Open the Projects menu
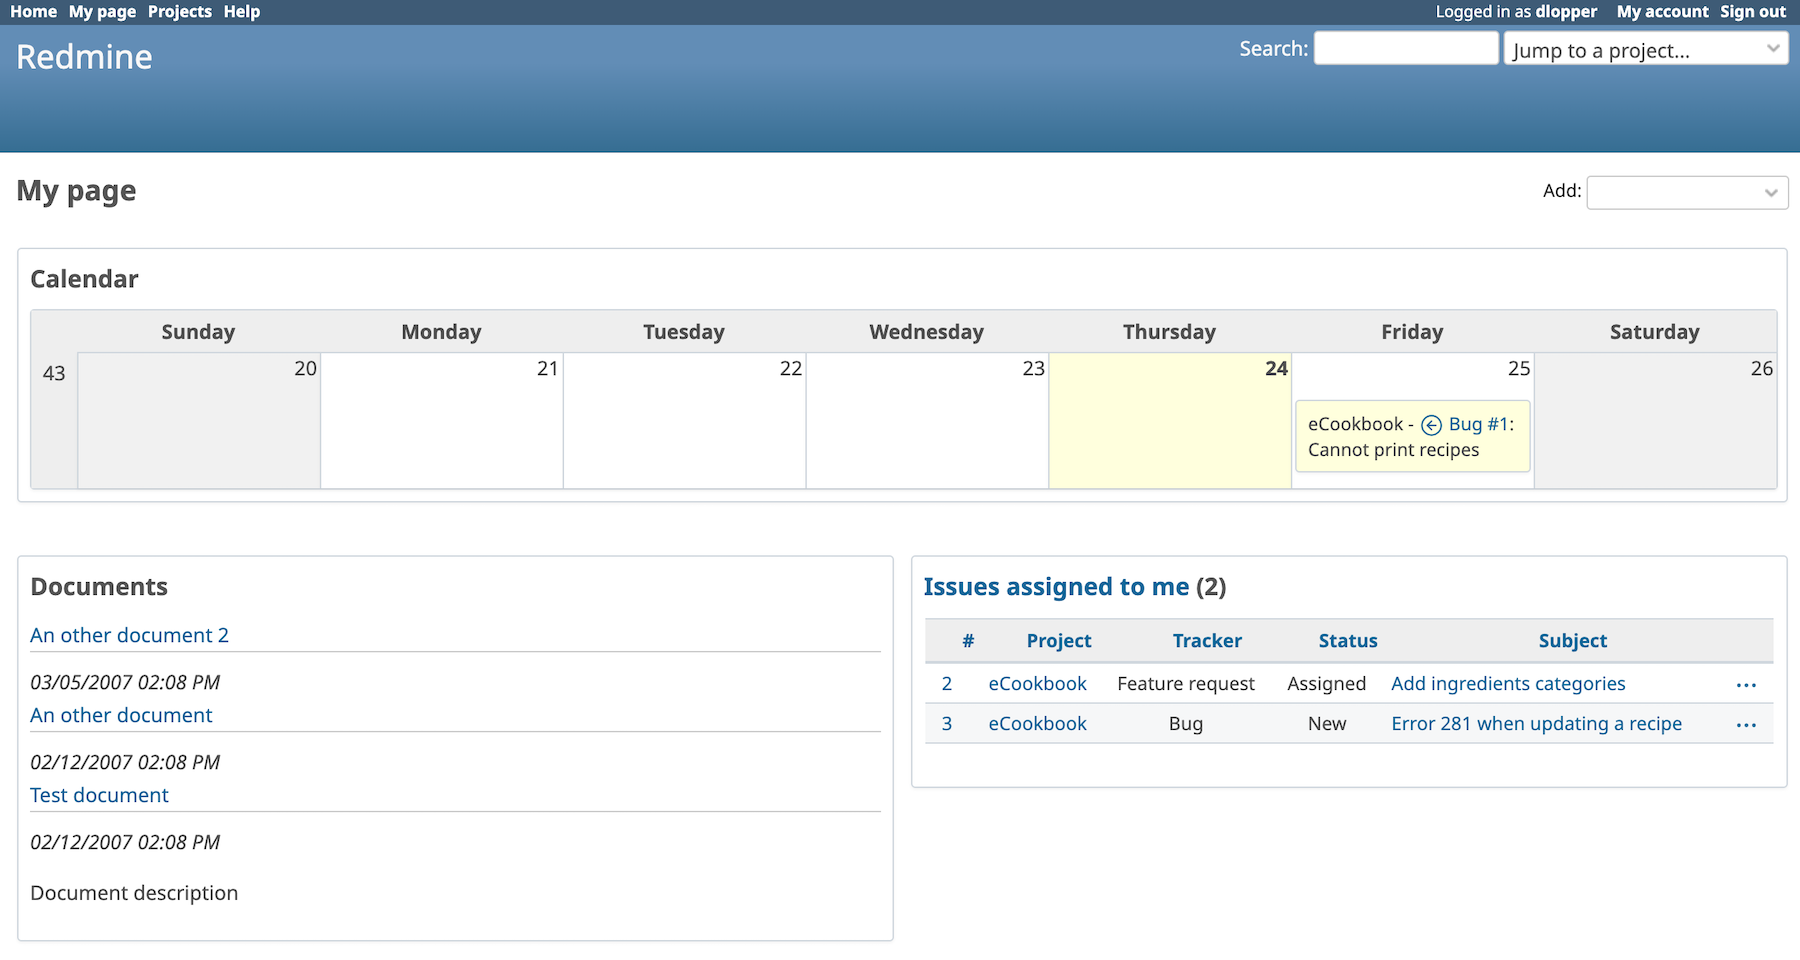Image resolution: width=1800 pixels, height=960 pixels. (x=179, y=11)
